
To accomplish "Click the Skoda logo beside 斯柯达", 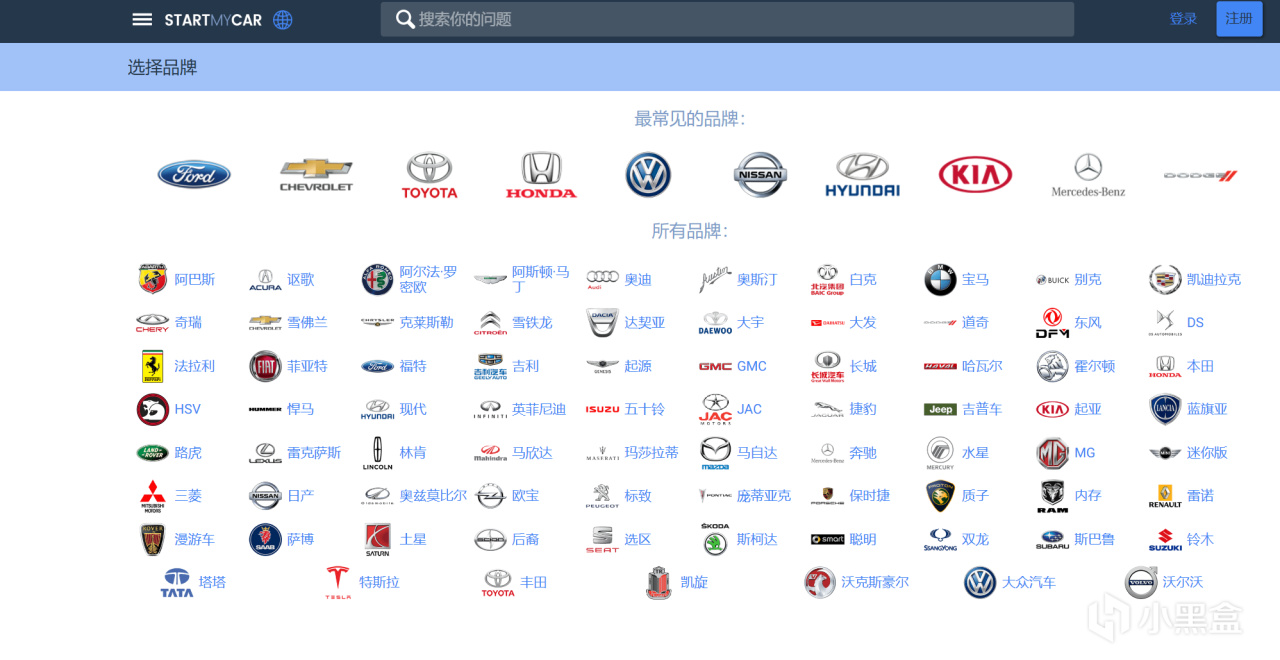I will pyautogui.click(x=715, y=539).
